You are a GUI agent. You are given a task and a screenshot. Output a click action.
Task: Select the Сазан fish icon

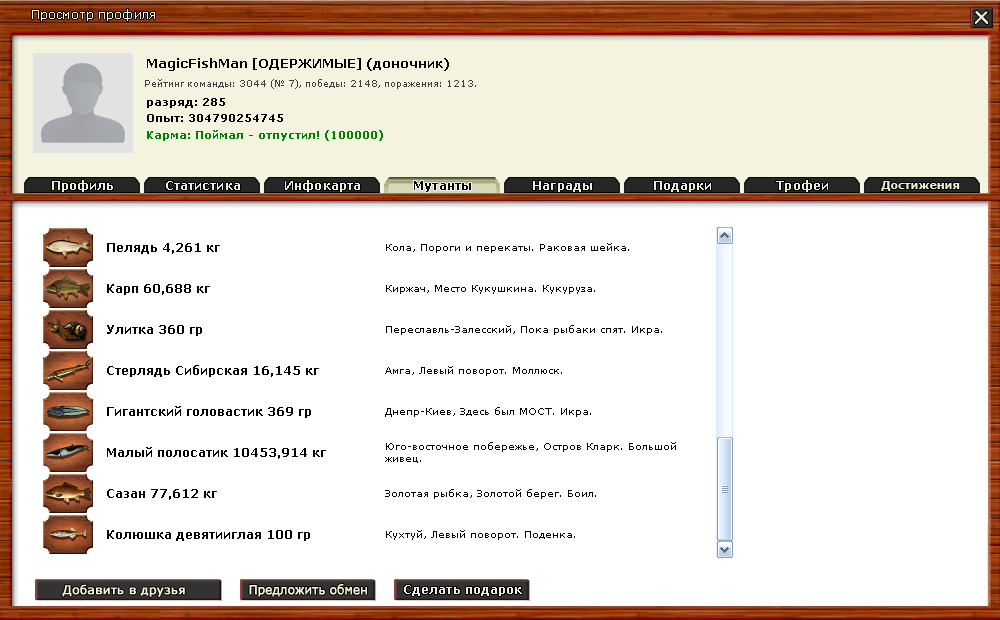[68, 493]
